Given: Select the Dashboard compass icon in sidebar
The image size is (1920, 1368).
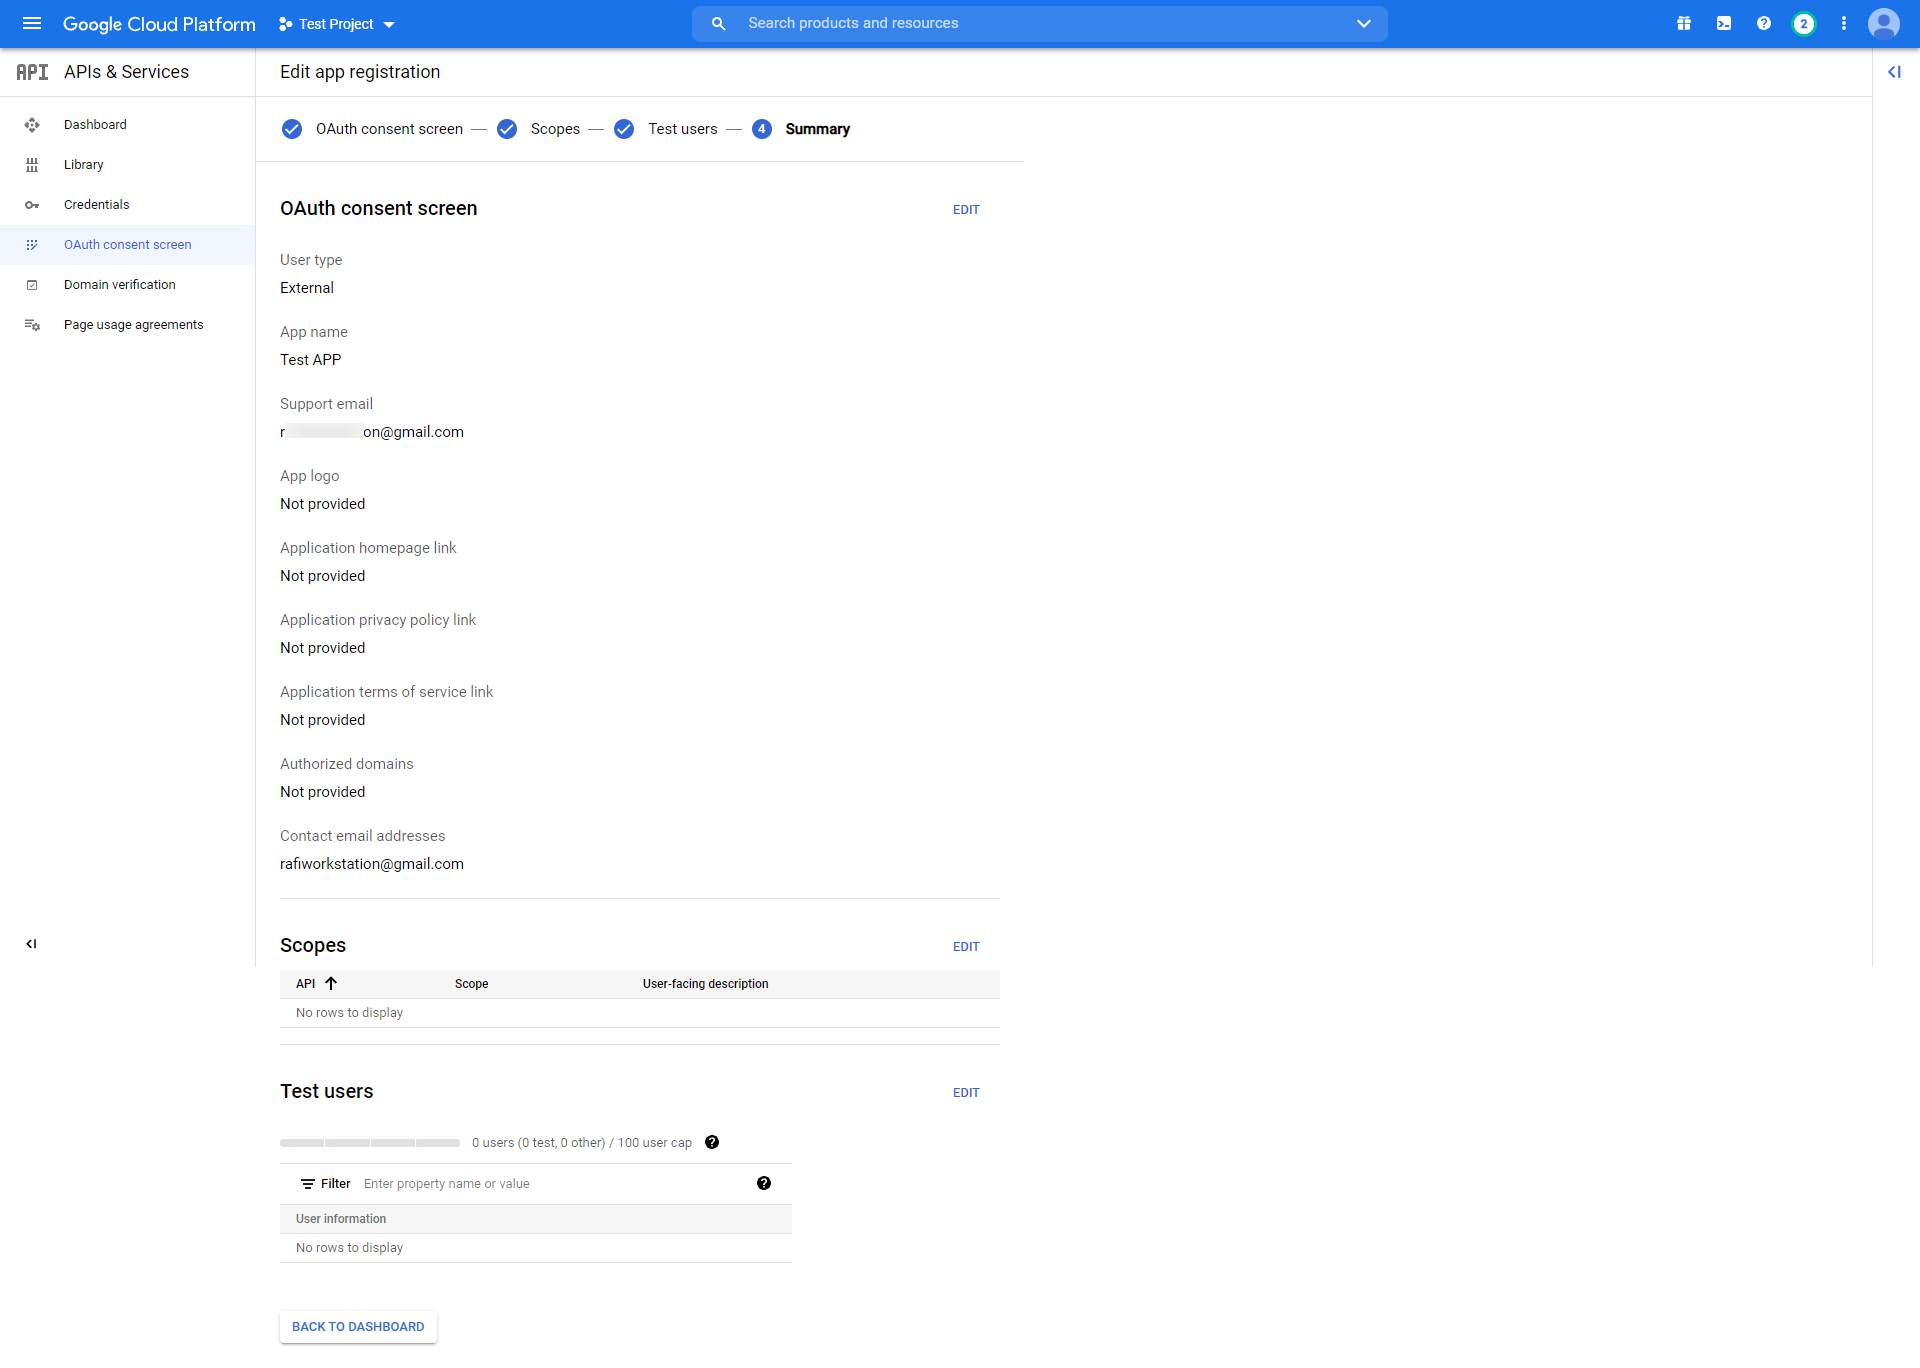Looking at the screenshot, I should click(x=33, y=124).
